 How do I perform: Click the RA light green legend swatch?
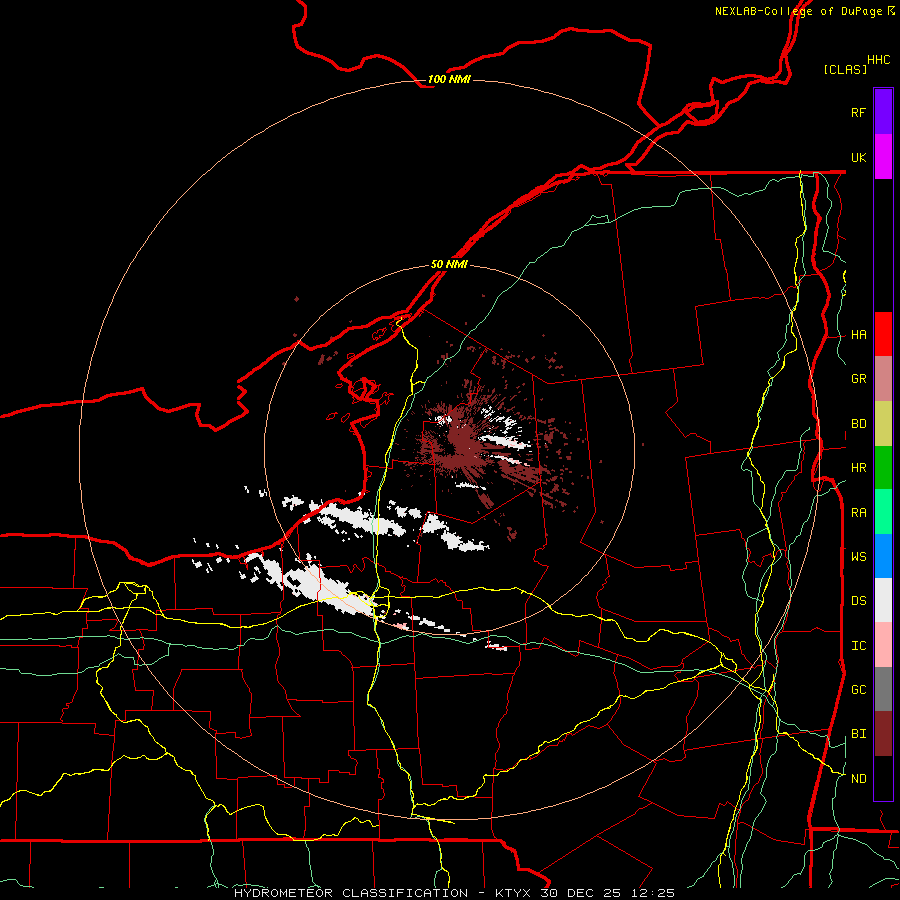click(883, 512)
